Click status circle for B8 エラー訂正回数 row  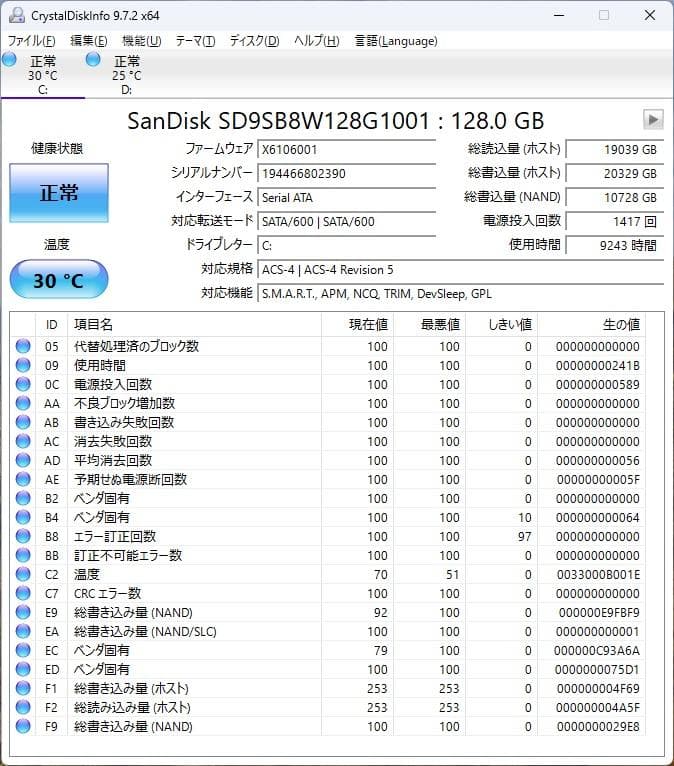coord(23,536)
